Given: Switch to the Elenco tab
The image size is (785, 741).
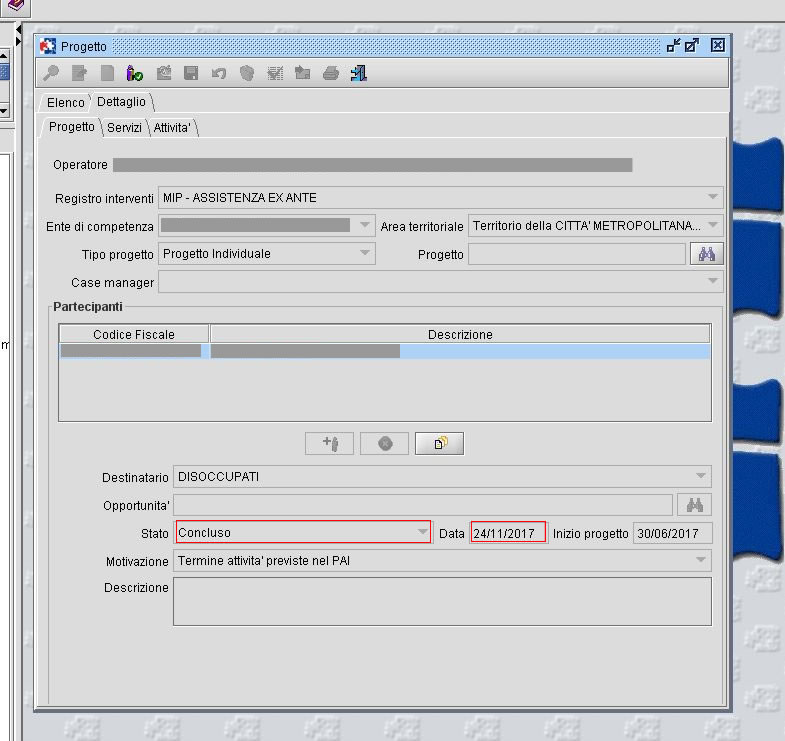Looking at the screenshot, I should [x=66, y=103].
